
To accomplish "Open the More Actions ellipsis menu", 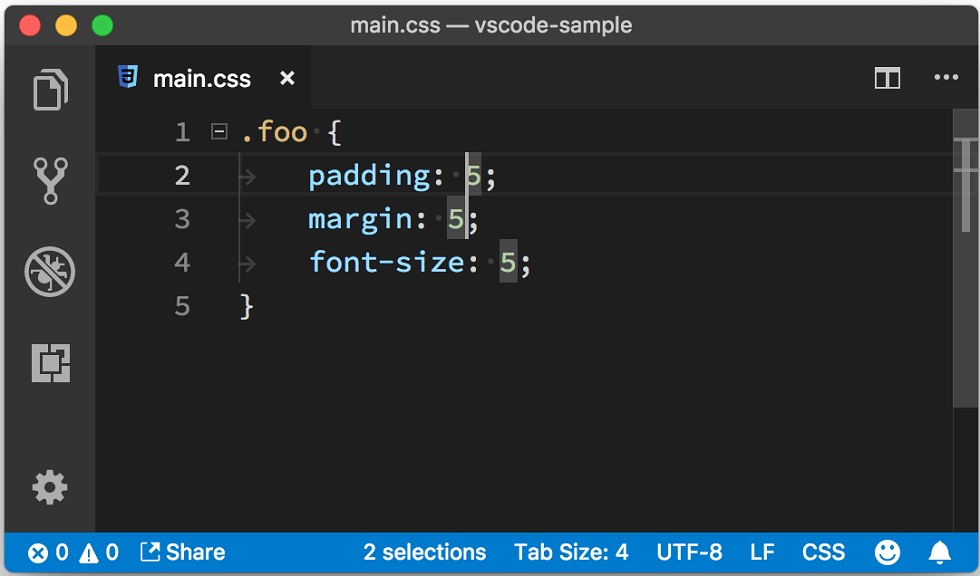I will pos(946,77).
